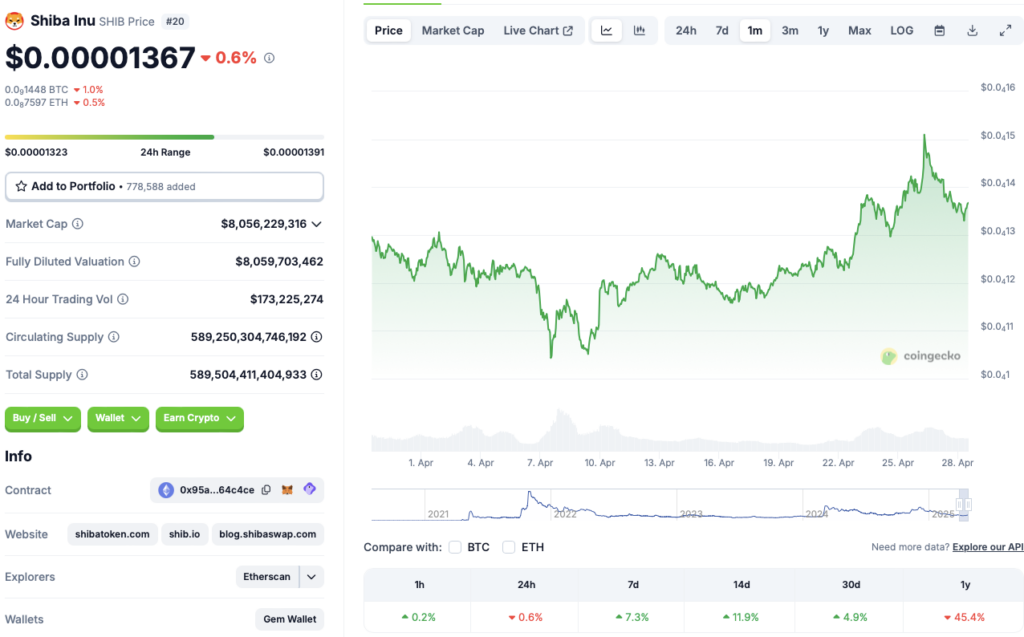Click the Fully Diluted Valuation value $8,059,703,462
The width and height of the screenshot is (1024, 637).
tap(279, 261)
